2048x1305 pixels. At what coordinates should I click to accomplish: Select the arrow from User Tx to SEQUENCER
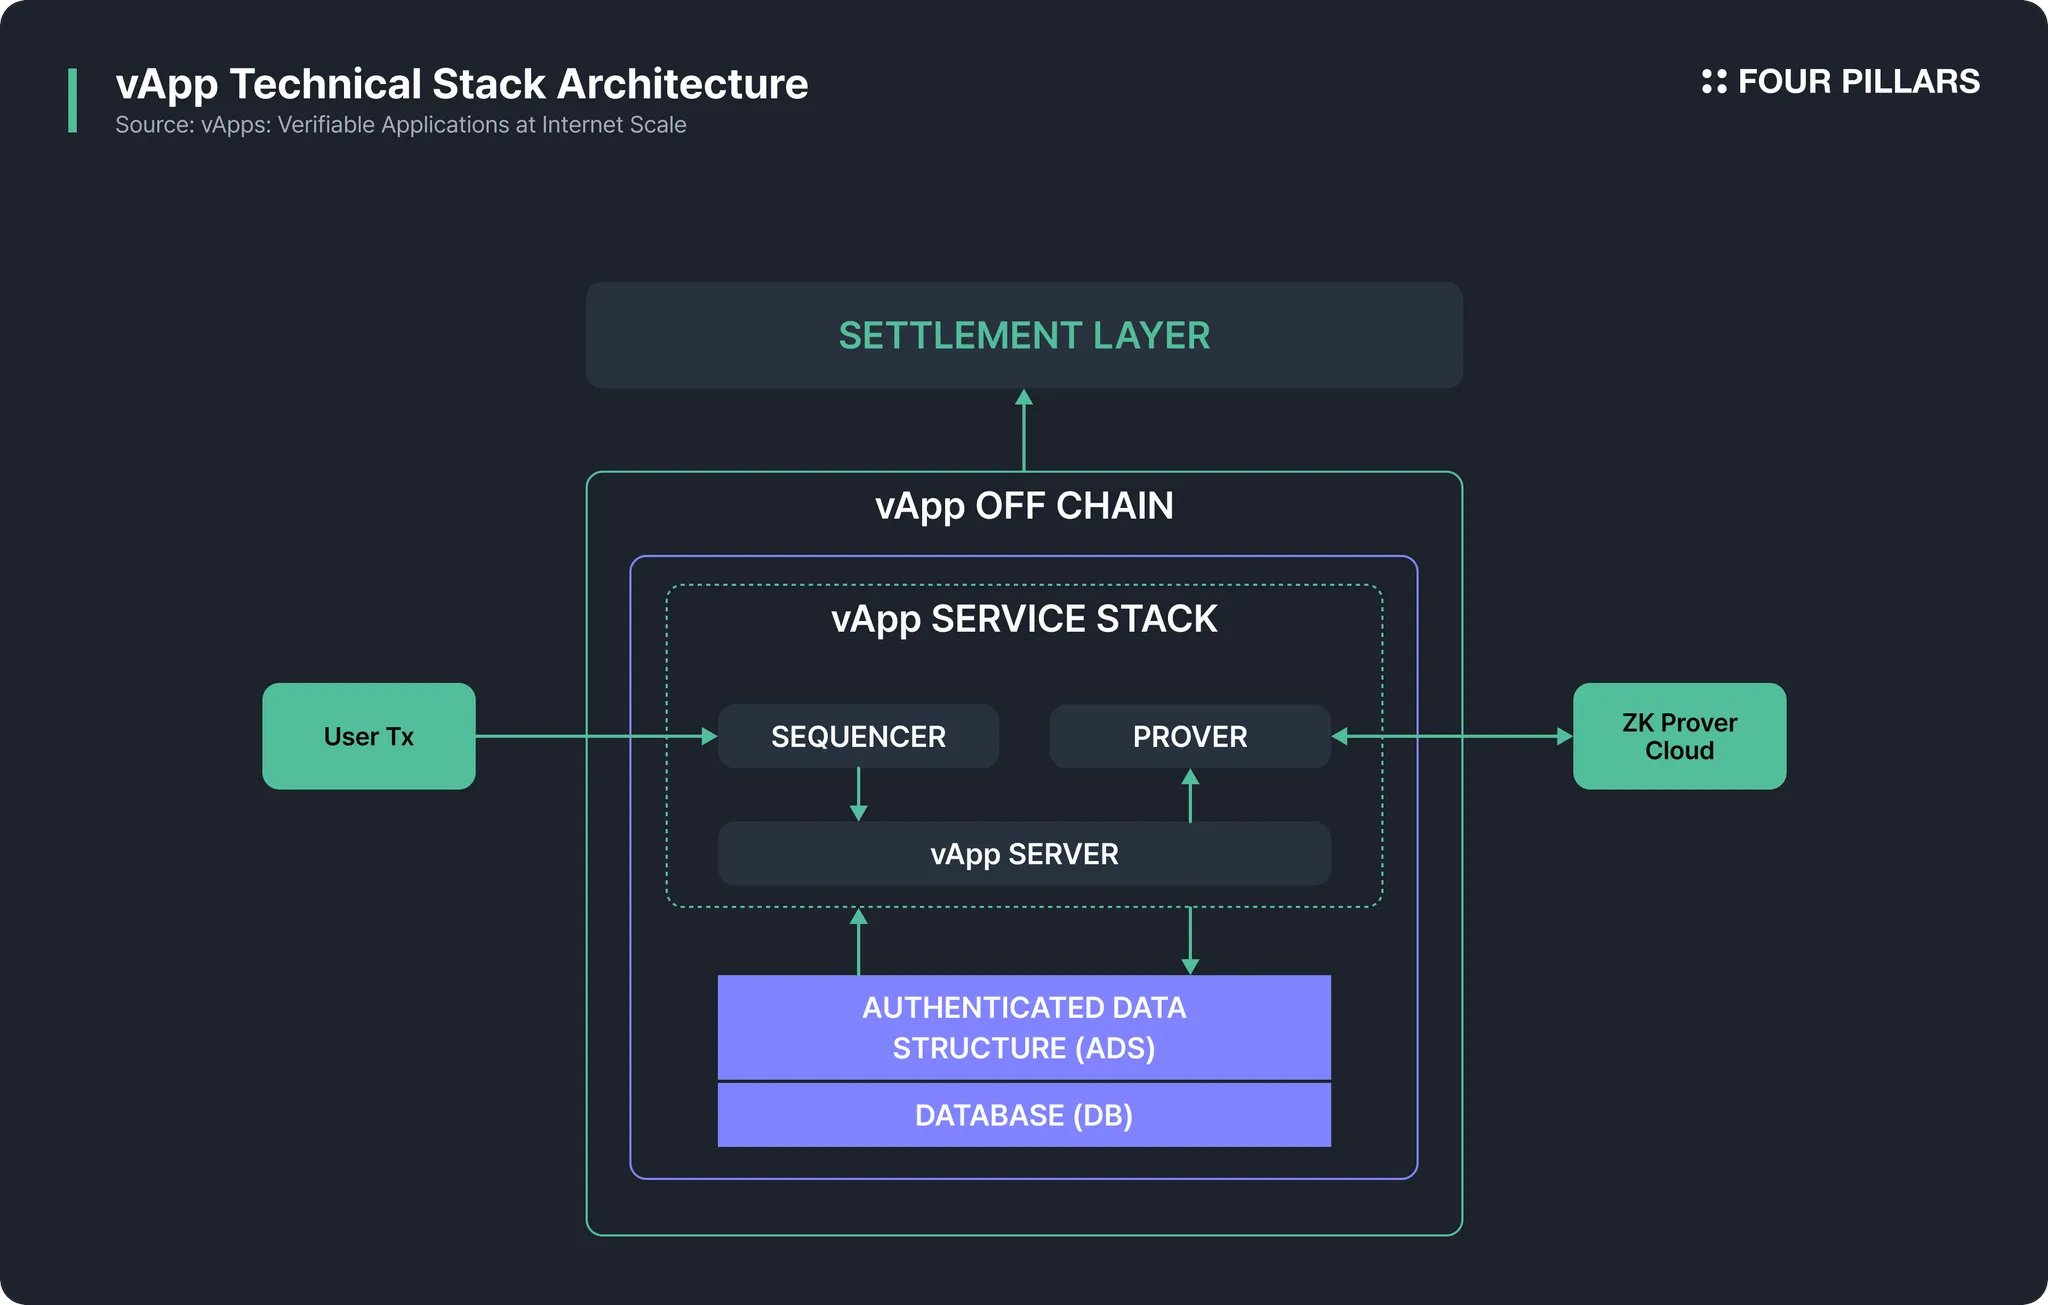(x=600, y=737)
